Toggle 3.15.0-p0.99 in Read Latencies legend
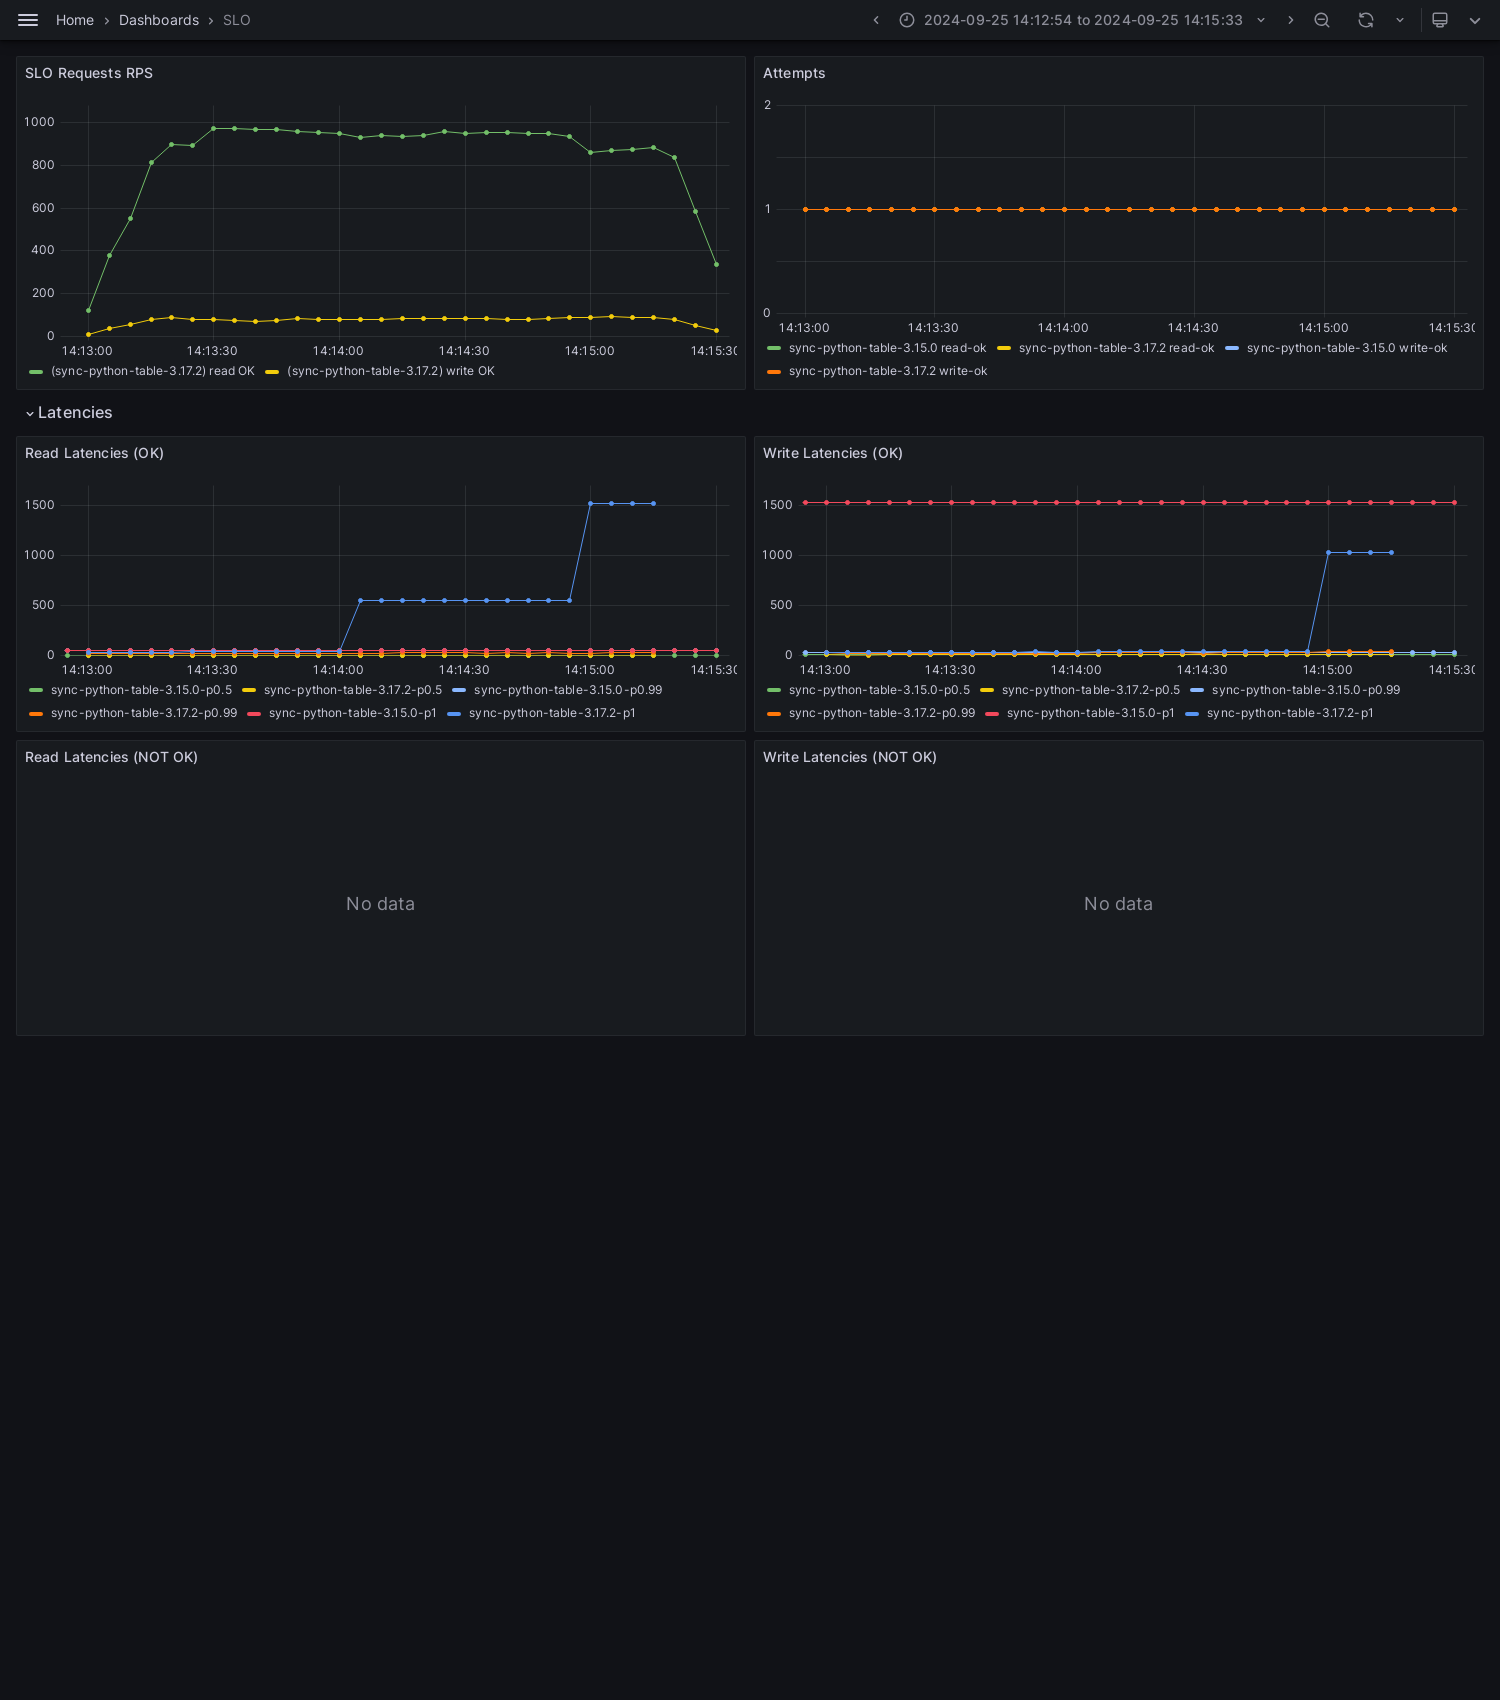Viewport: 1500px width, 1700px height. click(568, 690)
